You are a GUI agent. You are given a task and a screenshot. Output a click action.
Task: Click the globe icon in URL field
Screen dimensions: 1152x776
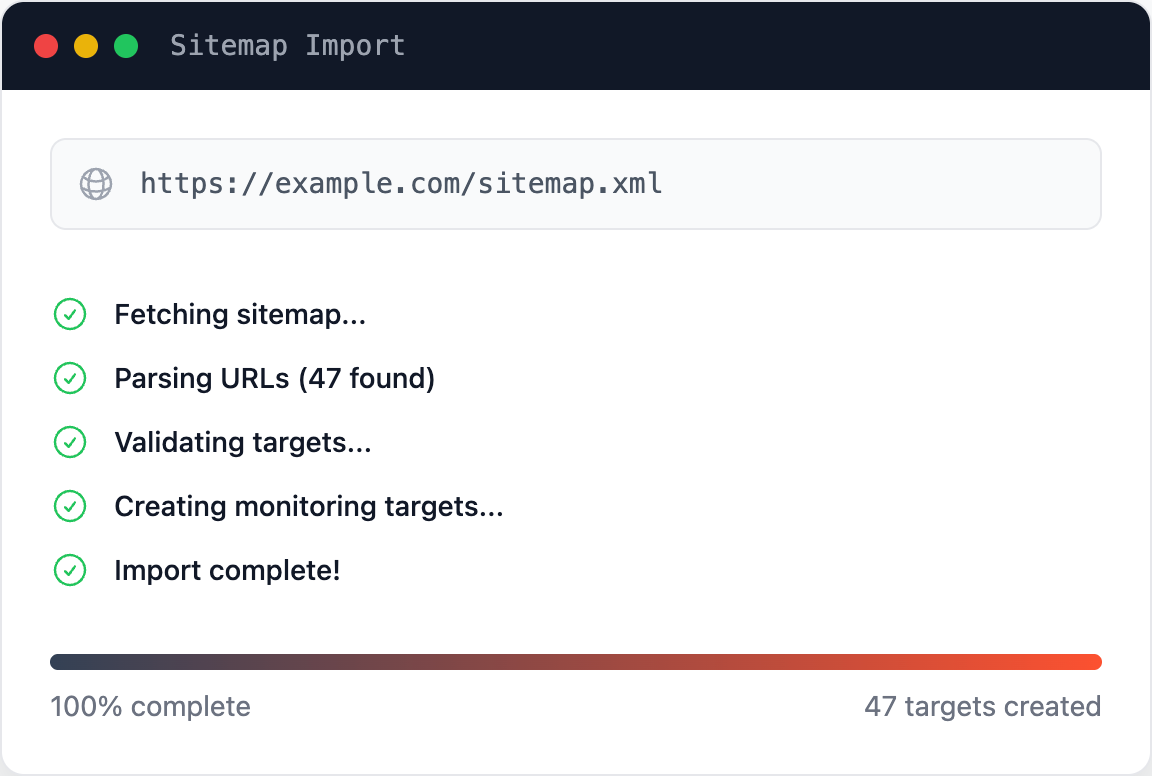pyautogui.click(x=96, y=184)
